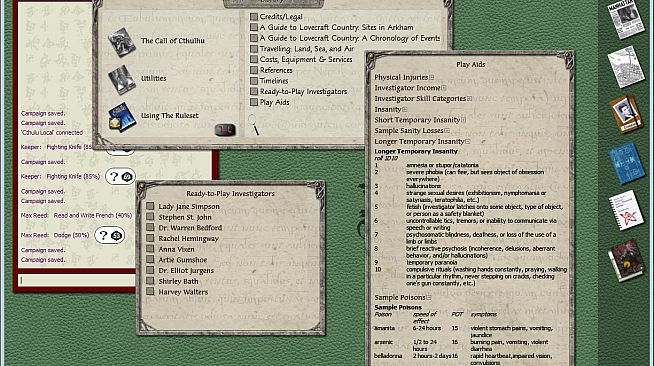Open the Sites in Arkham guide entry box
Image resolution: width=654 pixels, height=366 pixels.
point(254,27)
